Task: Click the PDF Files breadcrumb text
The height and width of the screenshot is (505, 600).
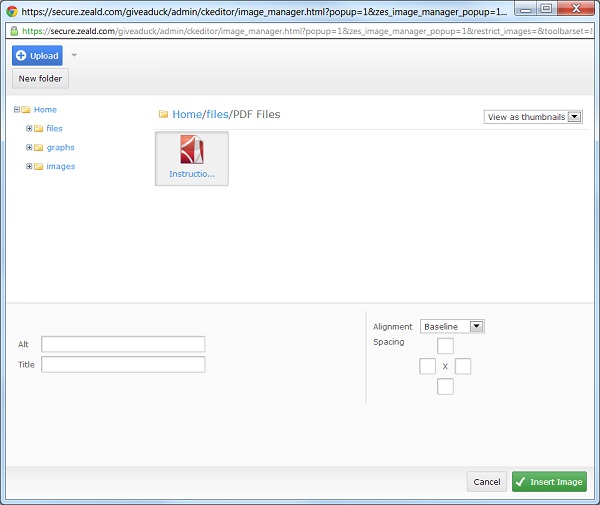Action: 256,114
